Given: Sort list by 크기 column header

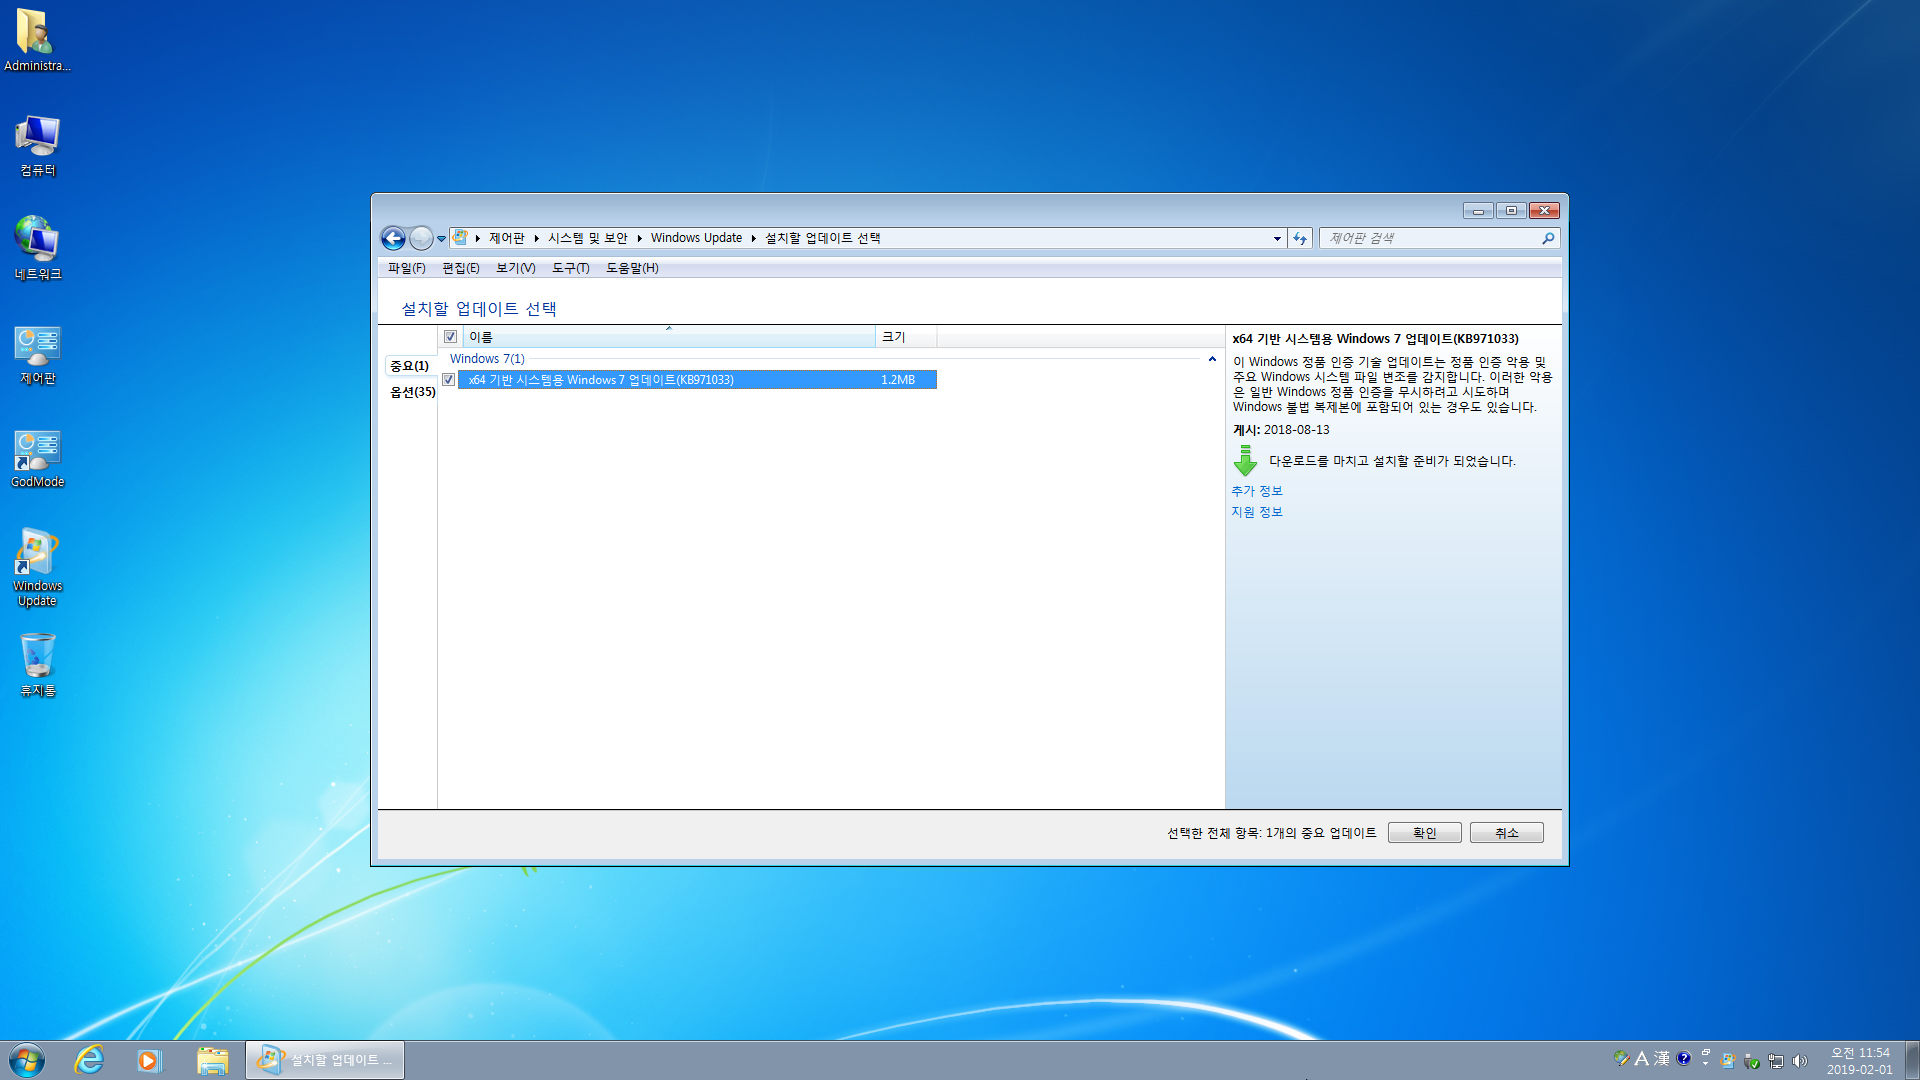Looking at the screenshot, I should [x=906, y=337].
